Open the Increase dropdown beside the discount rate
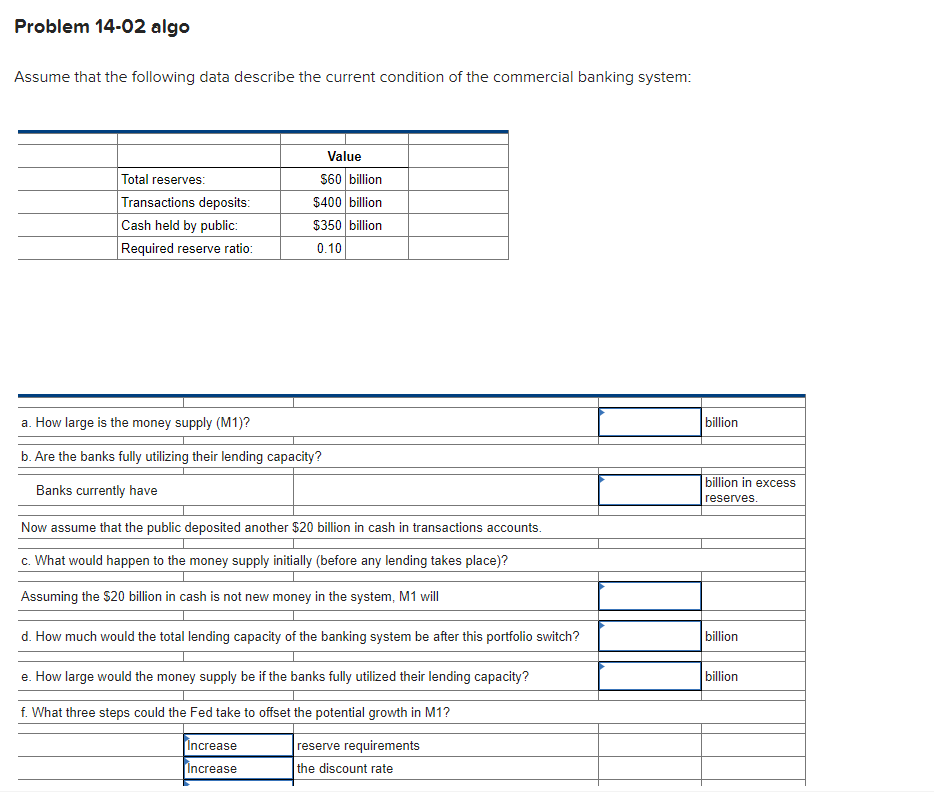934x797 pixels. [237, 768]
